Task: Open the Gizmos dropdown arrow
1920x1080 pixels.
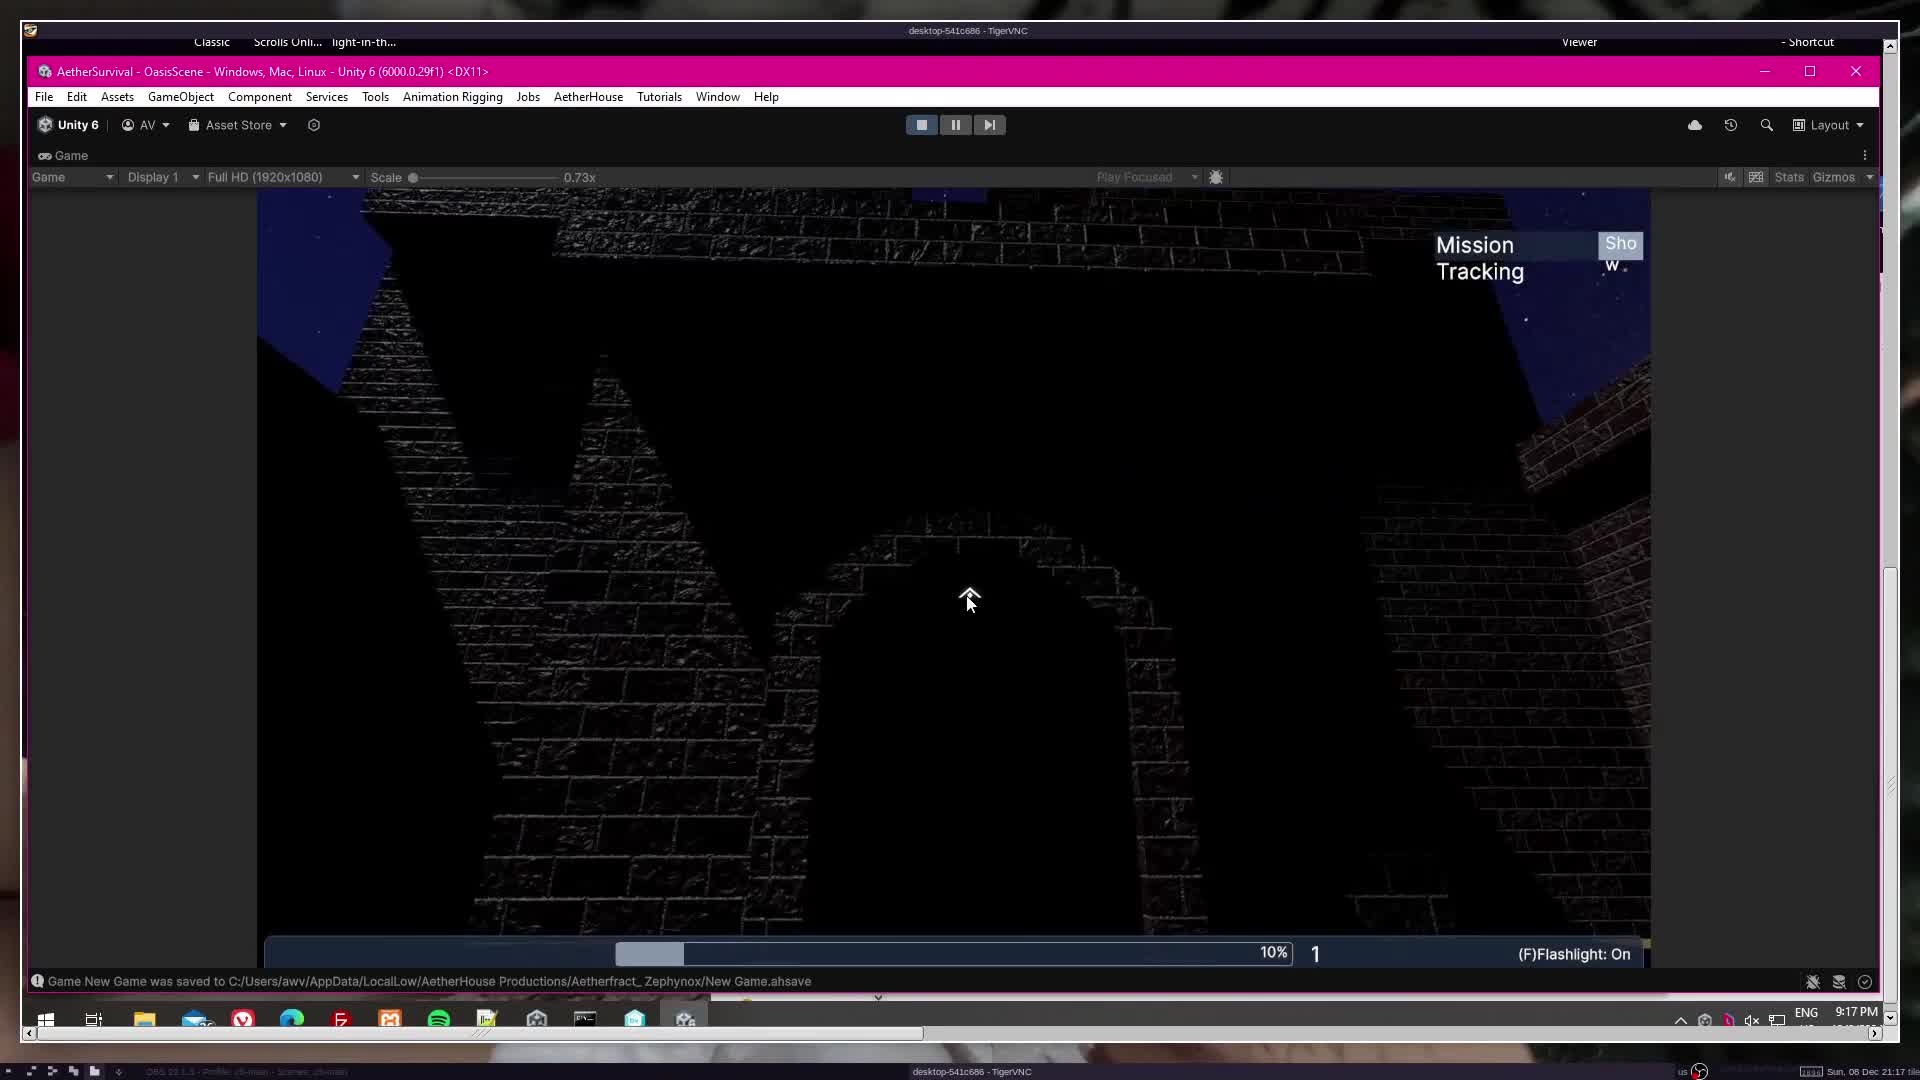Action: [1869, 177]
